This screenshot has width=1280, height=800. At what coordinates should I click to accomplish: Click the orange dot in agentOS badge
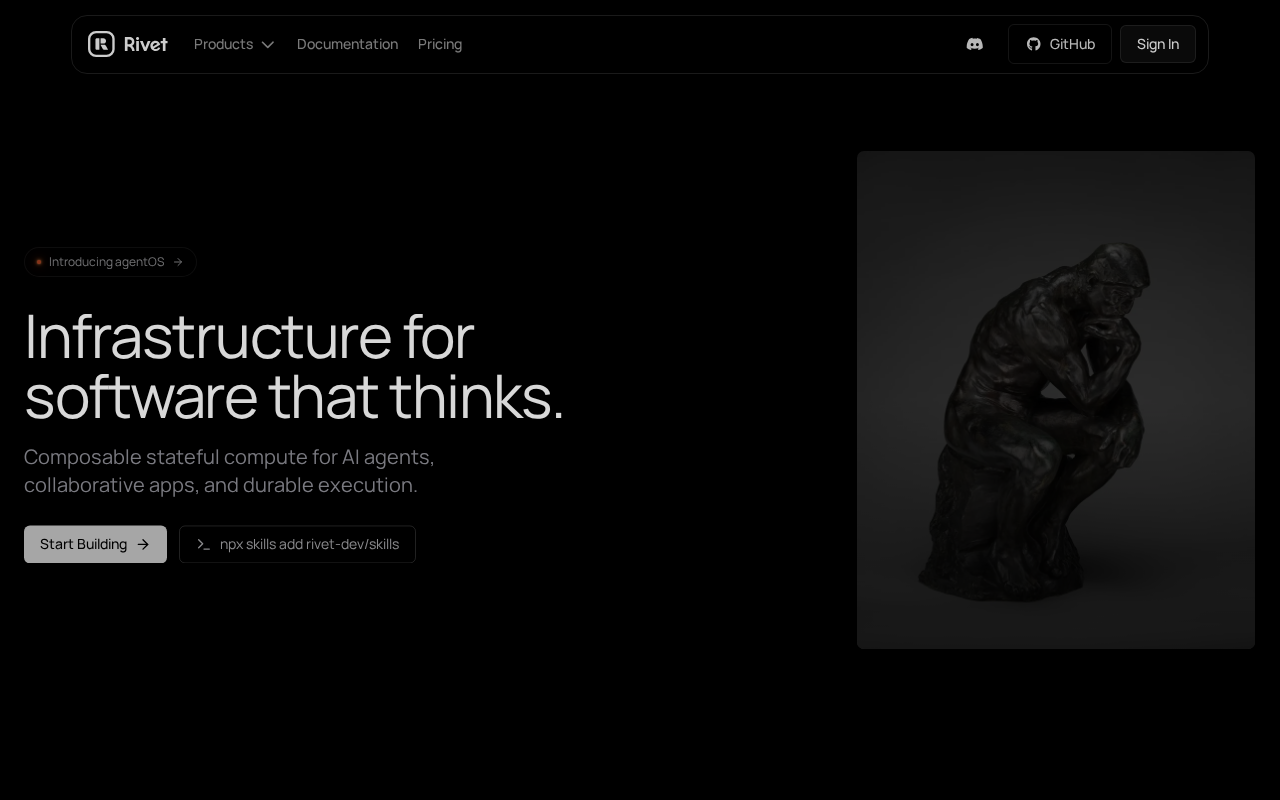39,262
